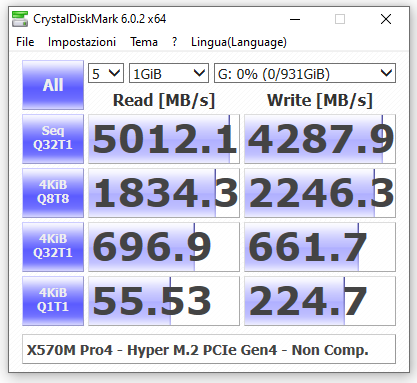Minimize the CrystalDiskMark window

pos(295,19)
